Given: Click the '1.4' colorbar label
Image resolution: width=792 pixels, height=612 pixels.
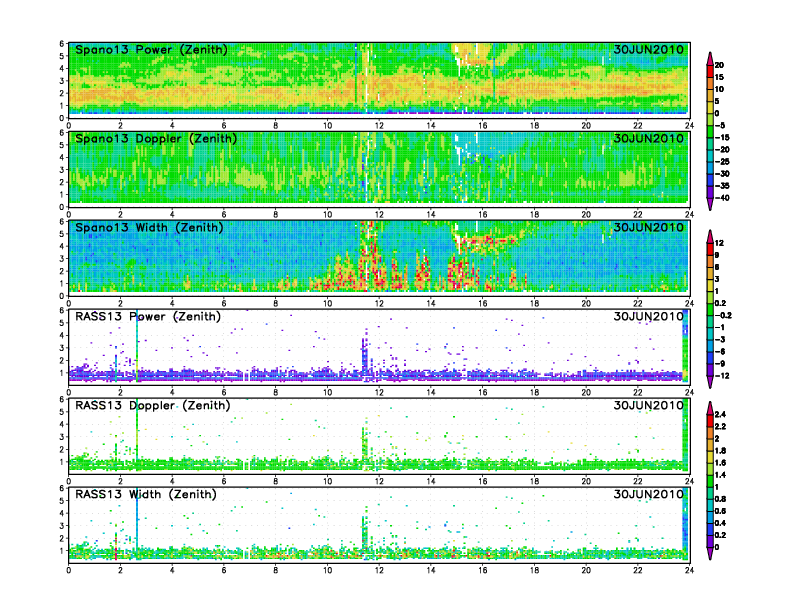Looking at the screenshot, I should (x=720, y=475).
